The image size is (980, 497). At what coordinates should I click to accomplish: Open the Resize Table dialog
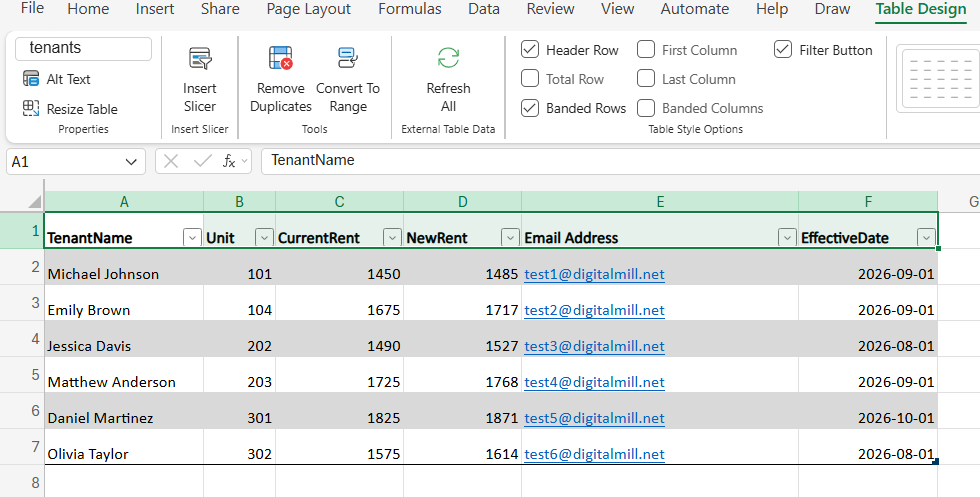click(x=70, y=109)
